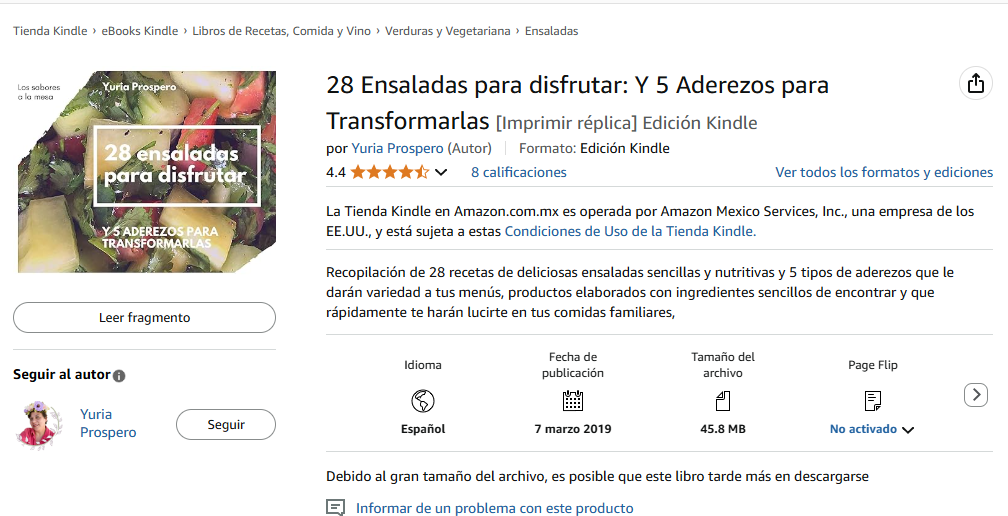
Task: Open Condiciones de Uso de la Tienda Kindle
Action: point(630,231)
